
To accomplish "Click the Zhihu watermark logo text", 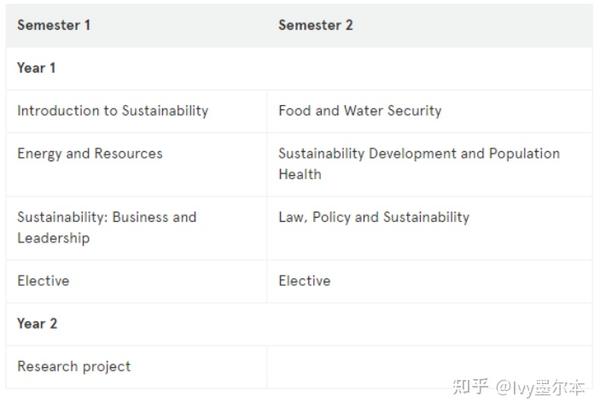I will 470,387.
